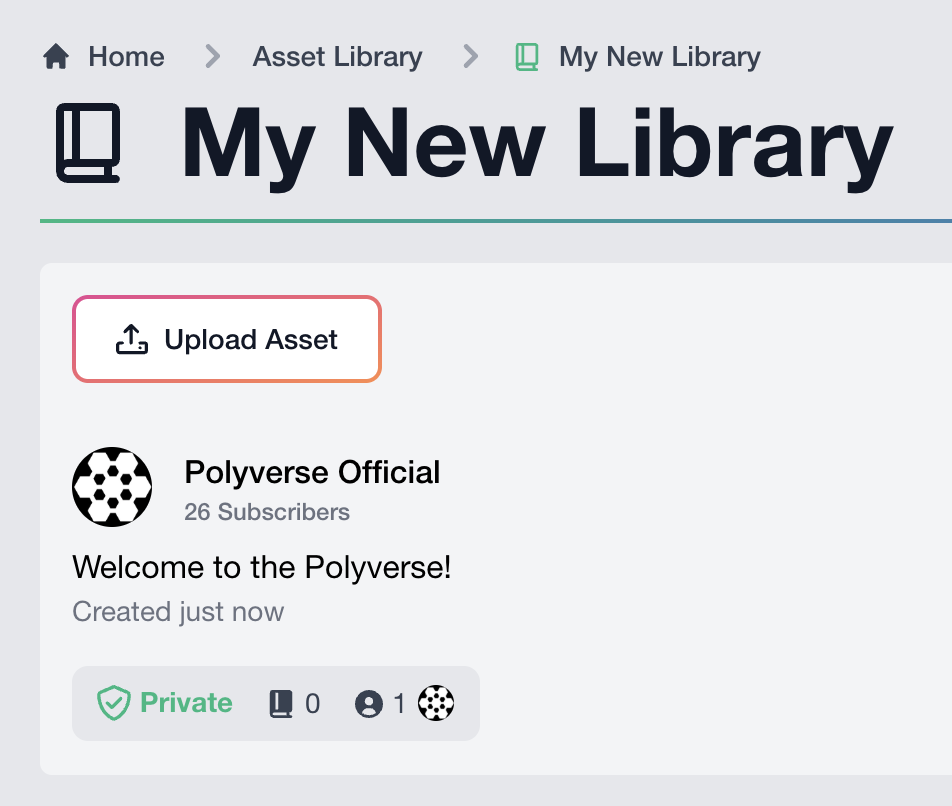Click the Welcome to the Polyverse! description
This screenshot has width=952, height=806.
pyautogui.click(x=262, y=567)
